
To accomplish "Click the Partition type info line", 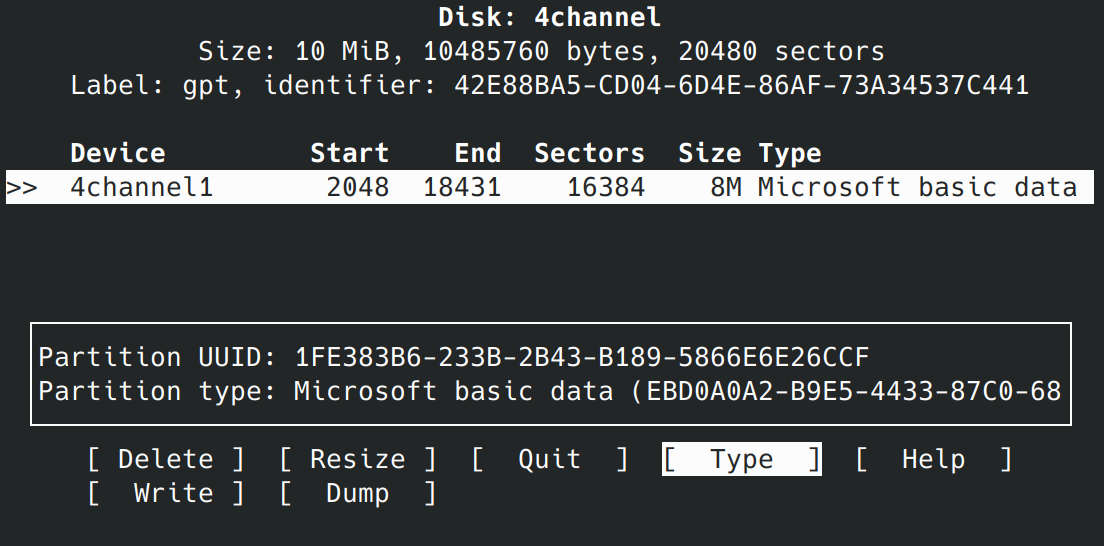I will click(549, 391).
